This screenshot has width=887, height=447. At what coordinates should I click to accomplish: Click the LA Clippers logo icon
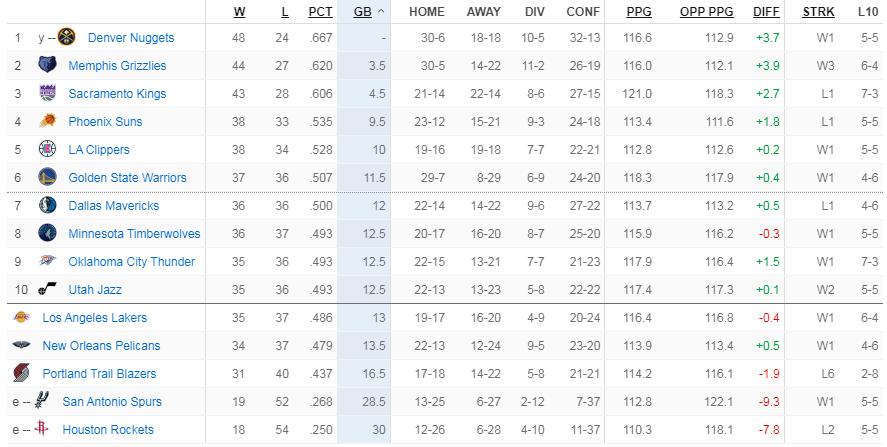48,150
